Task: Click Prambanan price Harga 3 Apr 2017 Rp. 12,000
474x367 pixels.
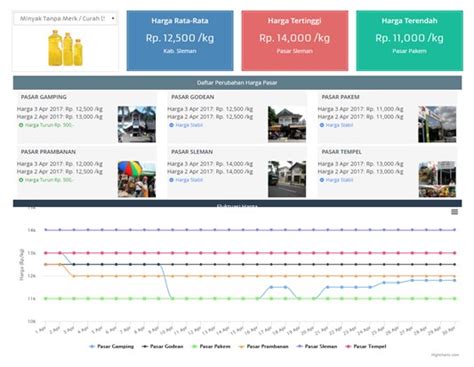Action: coord(60,164)
